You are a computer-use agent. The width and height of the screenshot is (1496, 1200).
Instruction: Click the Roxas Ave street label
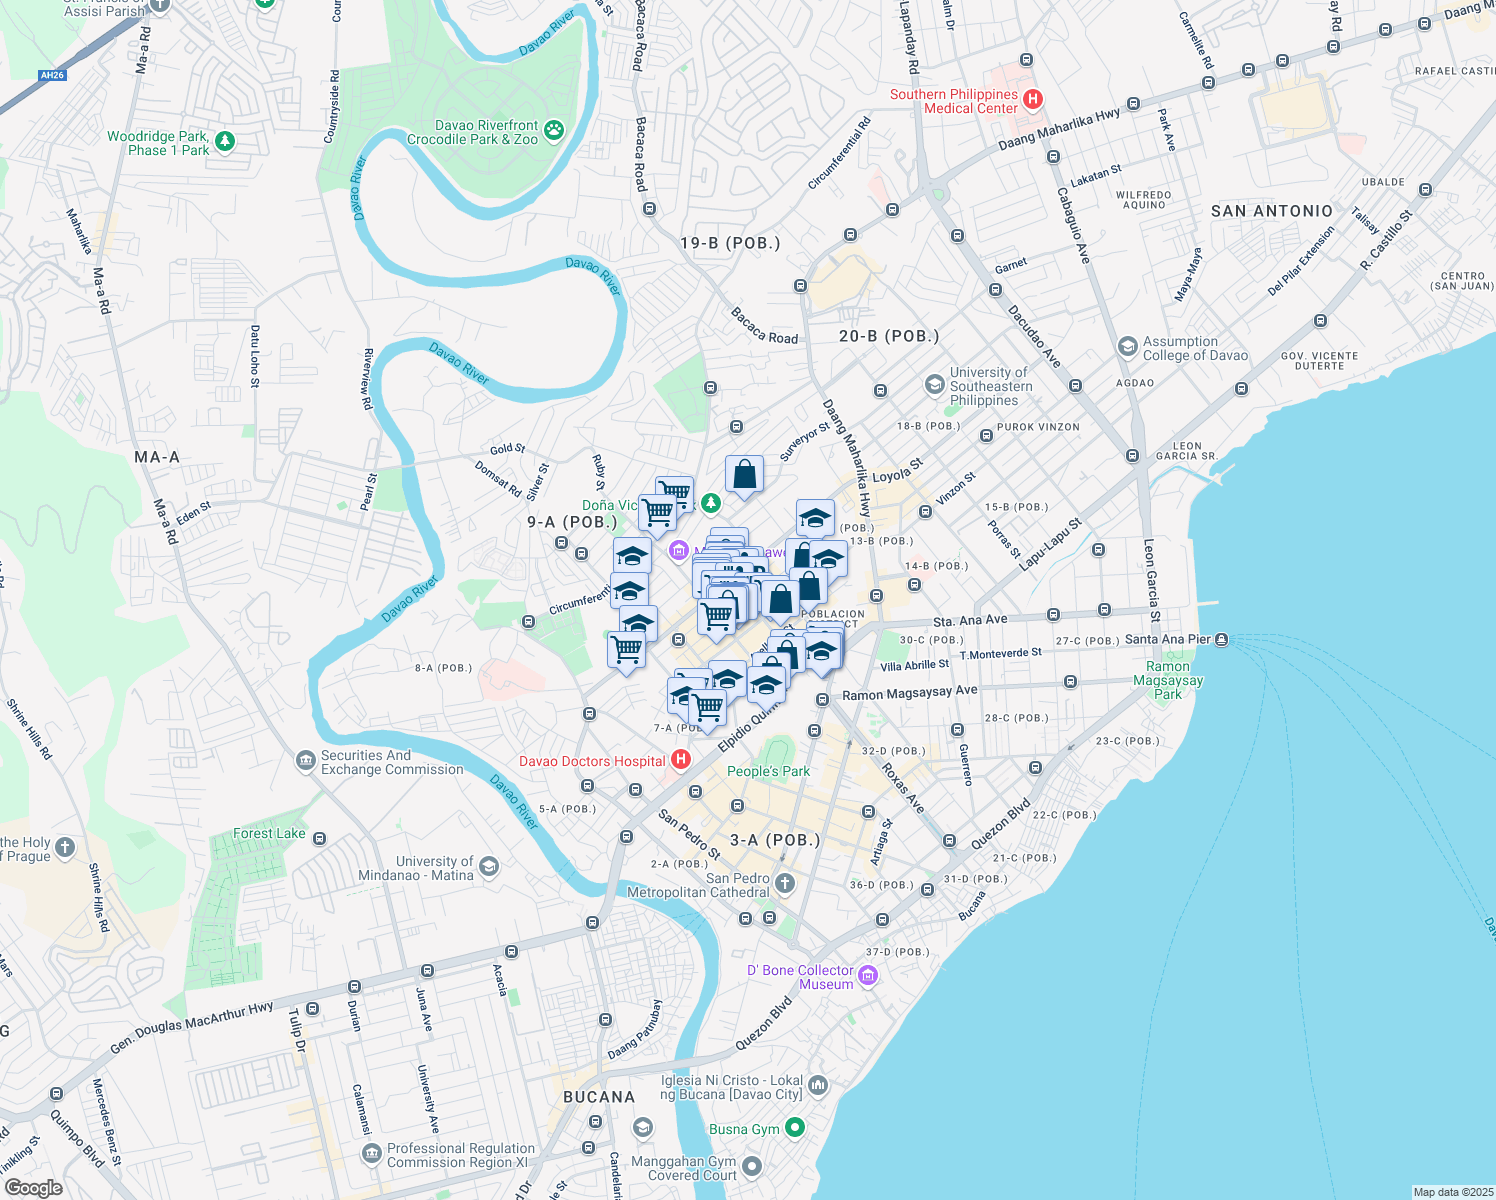(902, 788)
